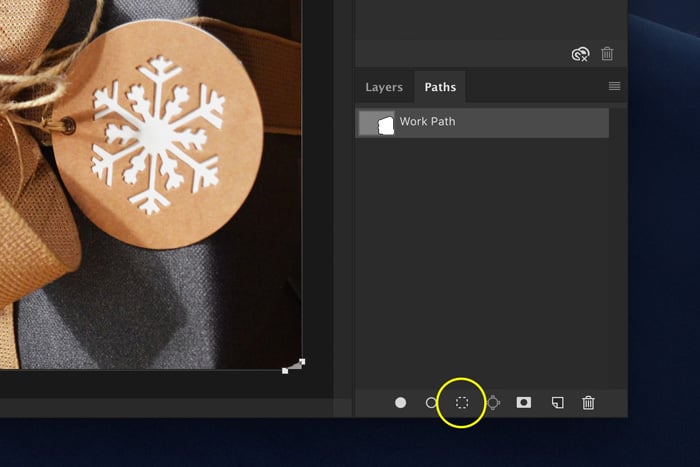700x467 pixels.
Task: Select the Work Path row
Action: [x=482, y=123]
